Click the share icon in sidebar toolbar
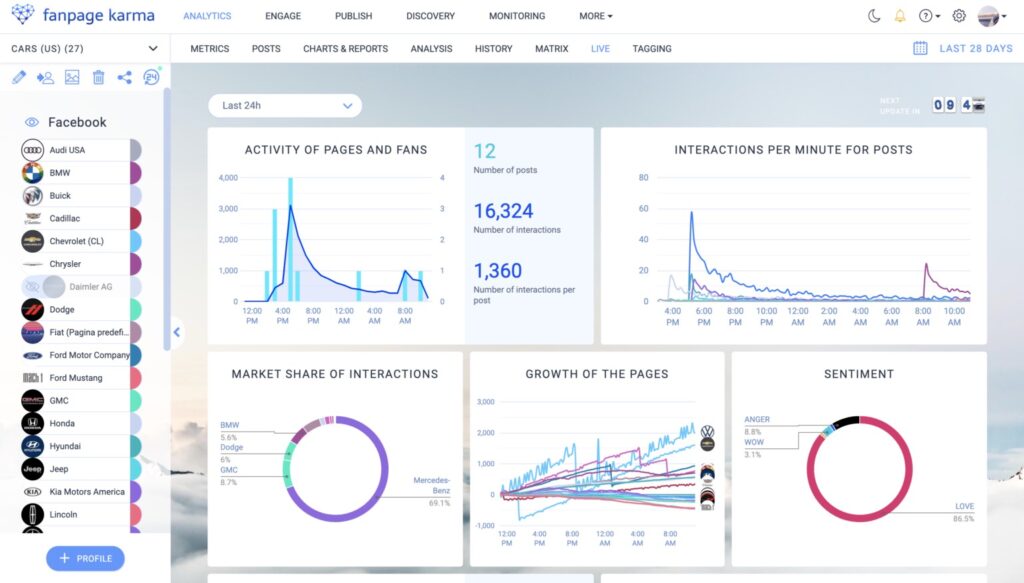 pyautogui.click(x=125, y=77)
